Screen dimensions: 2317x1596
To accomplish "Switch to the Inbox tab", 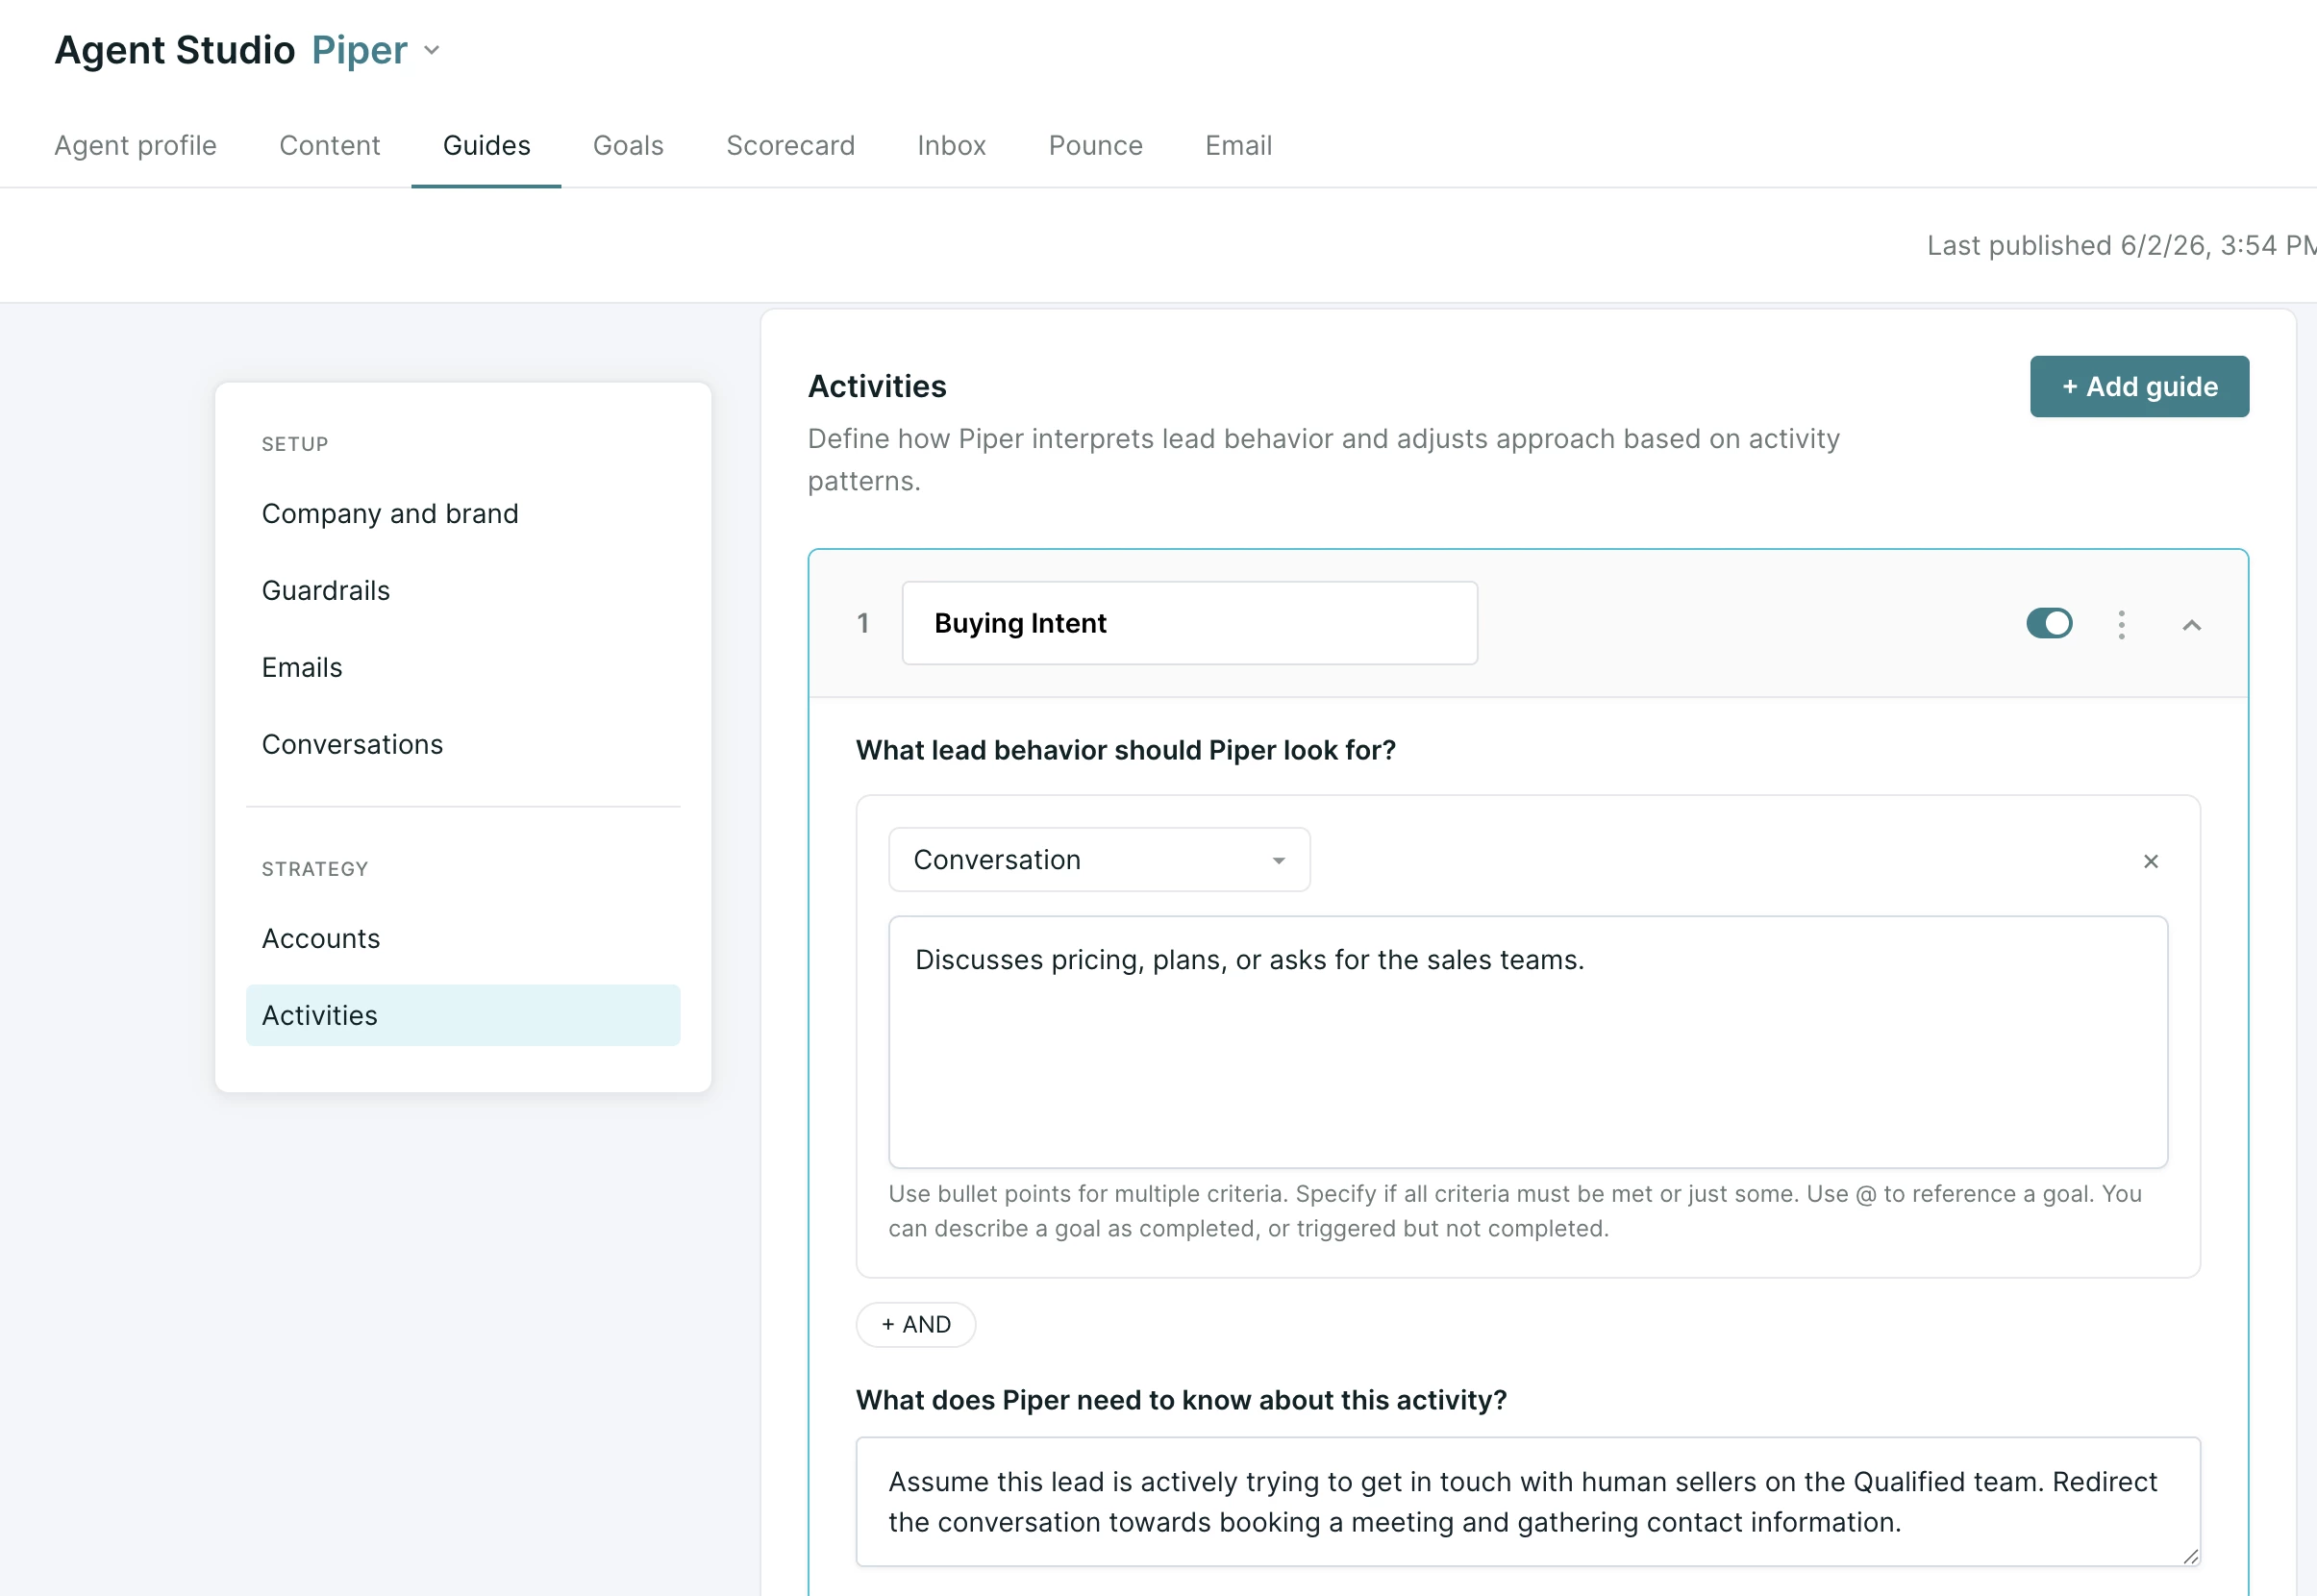I will click(x=951, y=145).
